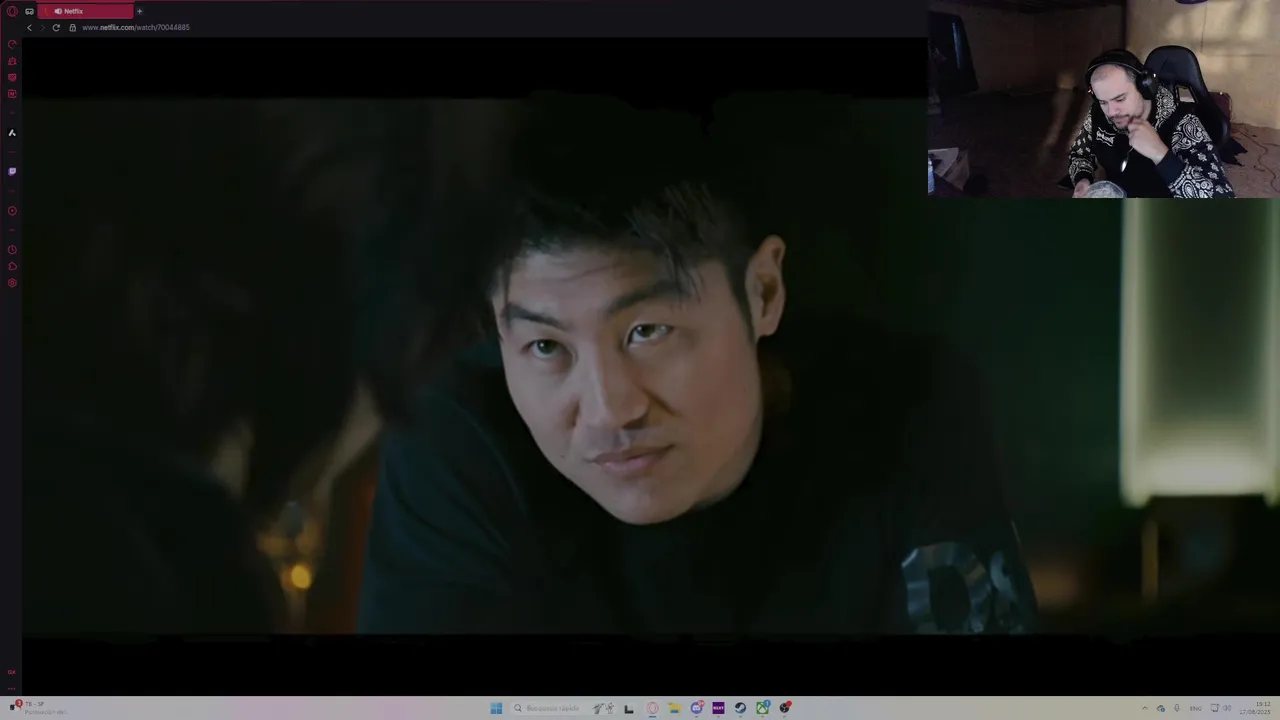The image size is (1280, 720).
Task: Switch to the Netflix tab
Action: [x=85, y=11]
